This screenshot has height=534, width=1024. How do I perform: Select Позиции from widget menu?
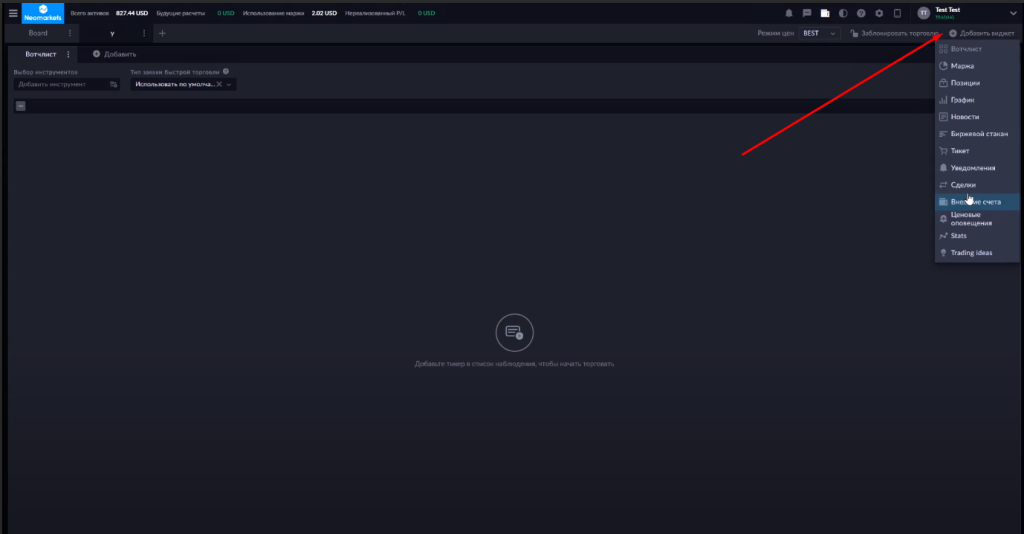(977, 83)
